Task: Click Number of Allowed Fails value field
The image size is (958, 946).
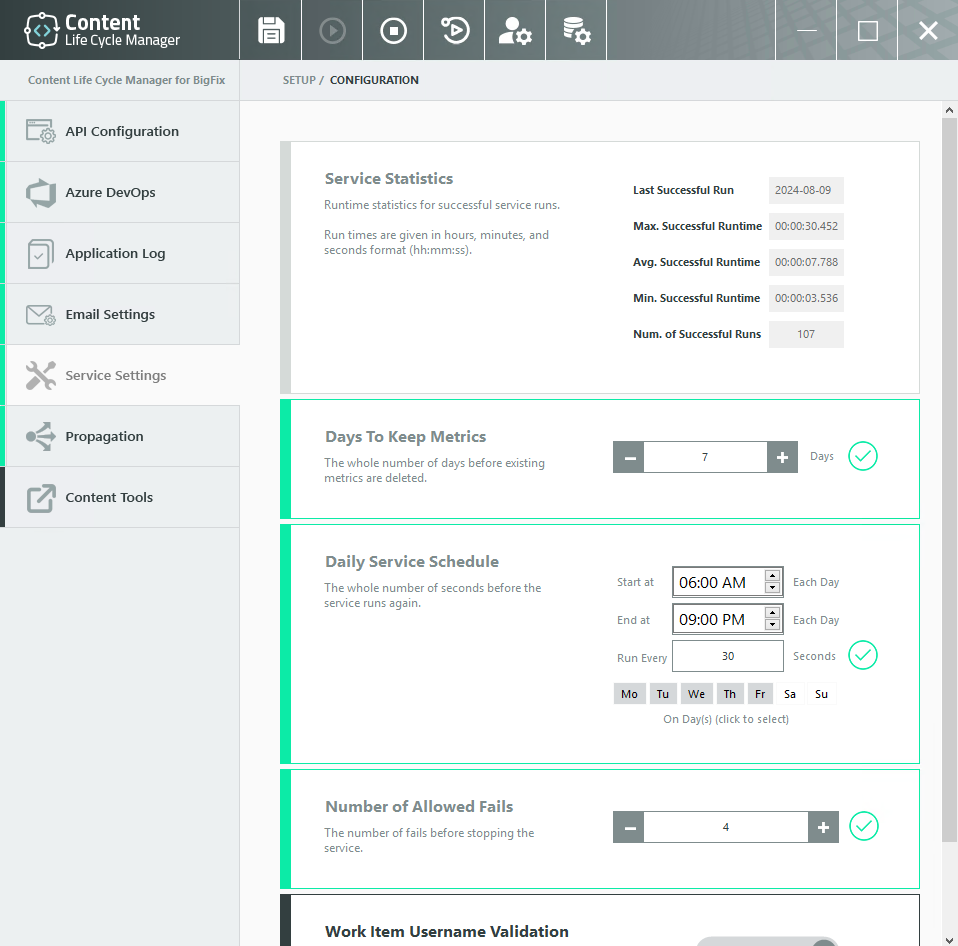Action: pyautogui.click(x=726, y=827)
